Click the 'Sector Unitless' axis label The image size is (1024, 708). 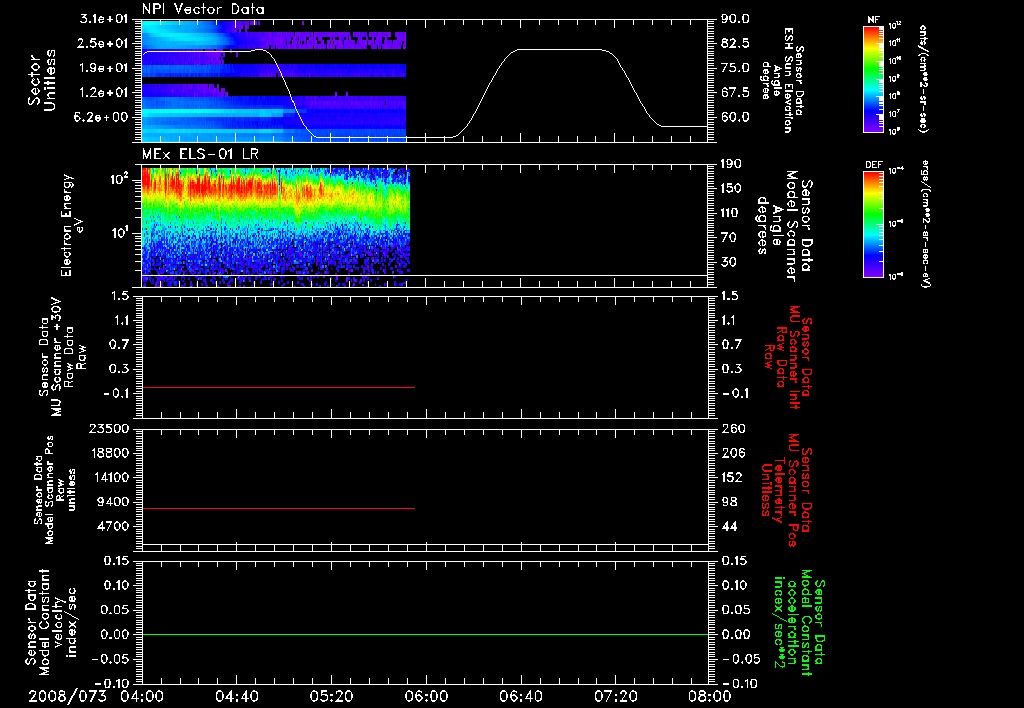42,80
